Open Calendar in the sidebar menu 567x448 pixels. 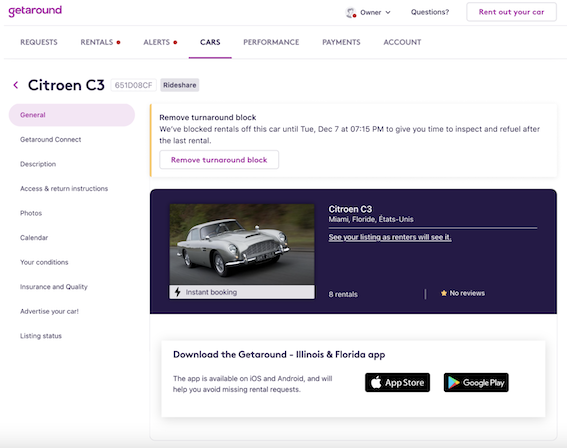coord(34,238)
